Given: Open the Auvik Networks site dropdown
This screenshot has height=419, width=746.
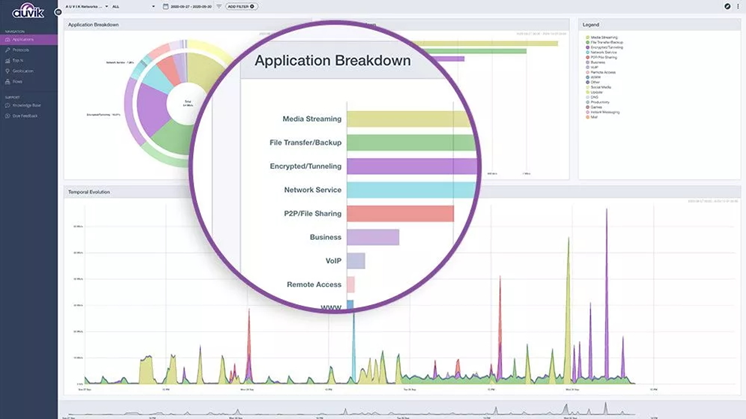Looking at the screenshot, I should coord(87,6).
